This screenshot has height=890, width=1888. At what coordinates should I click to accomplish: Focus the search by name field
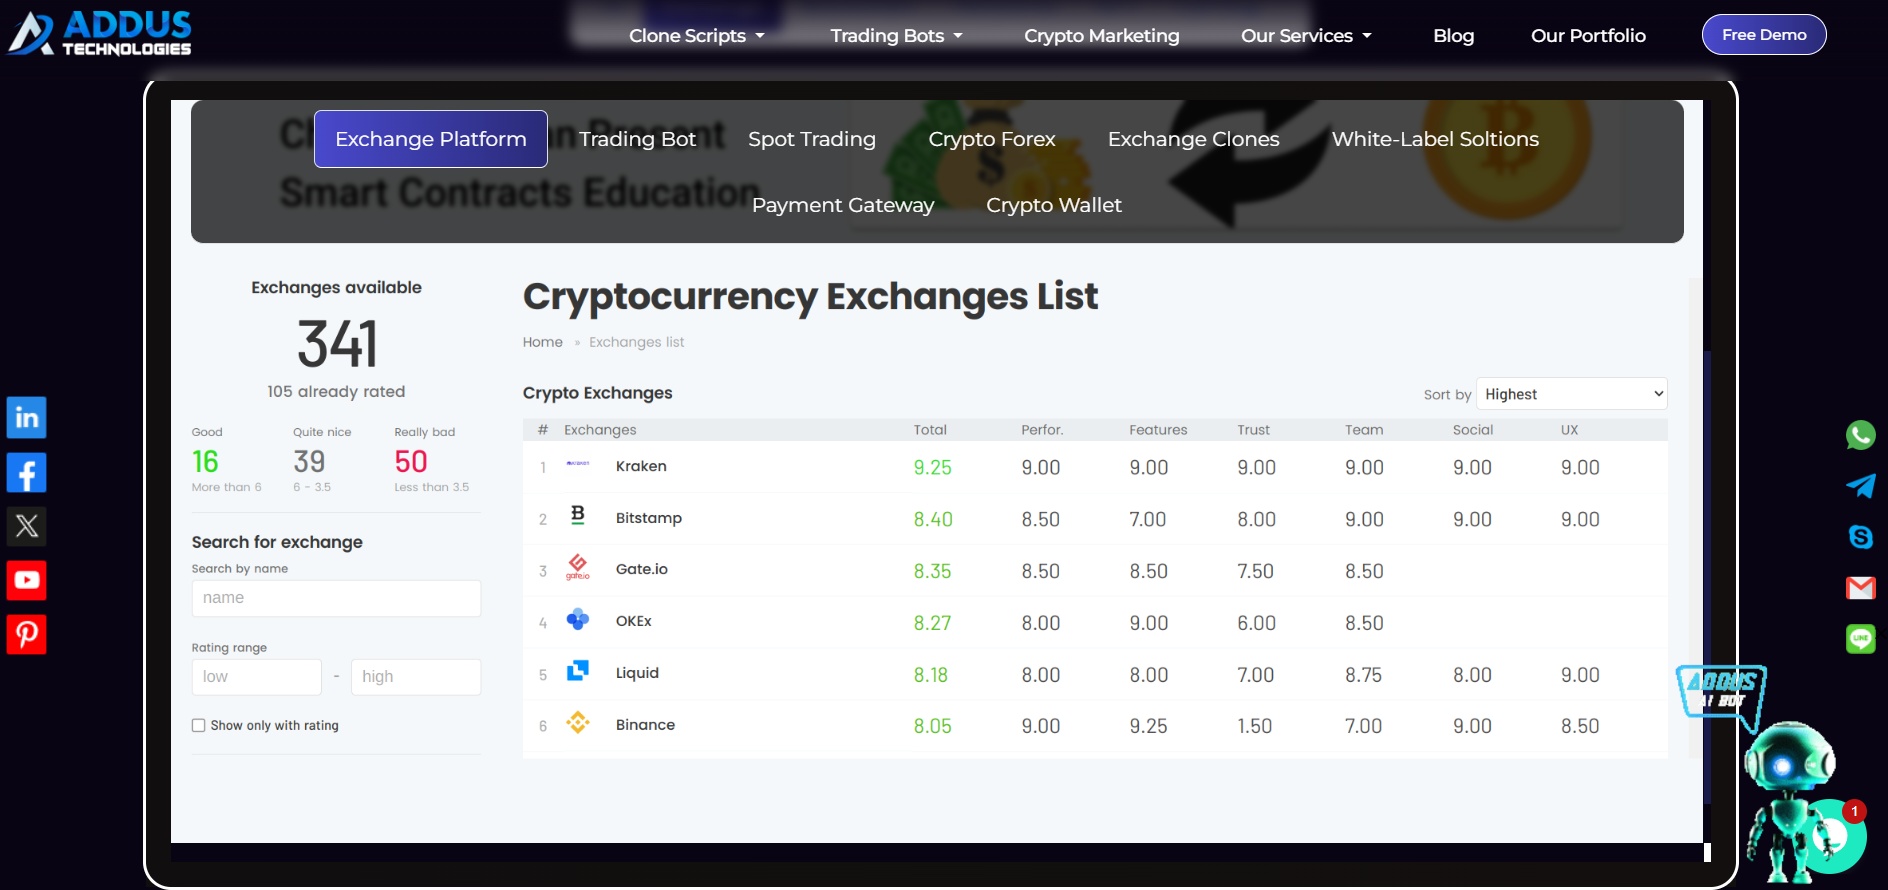pyautogui.click(x=336, y=598)
